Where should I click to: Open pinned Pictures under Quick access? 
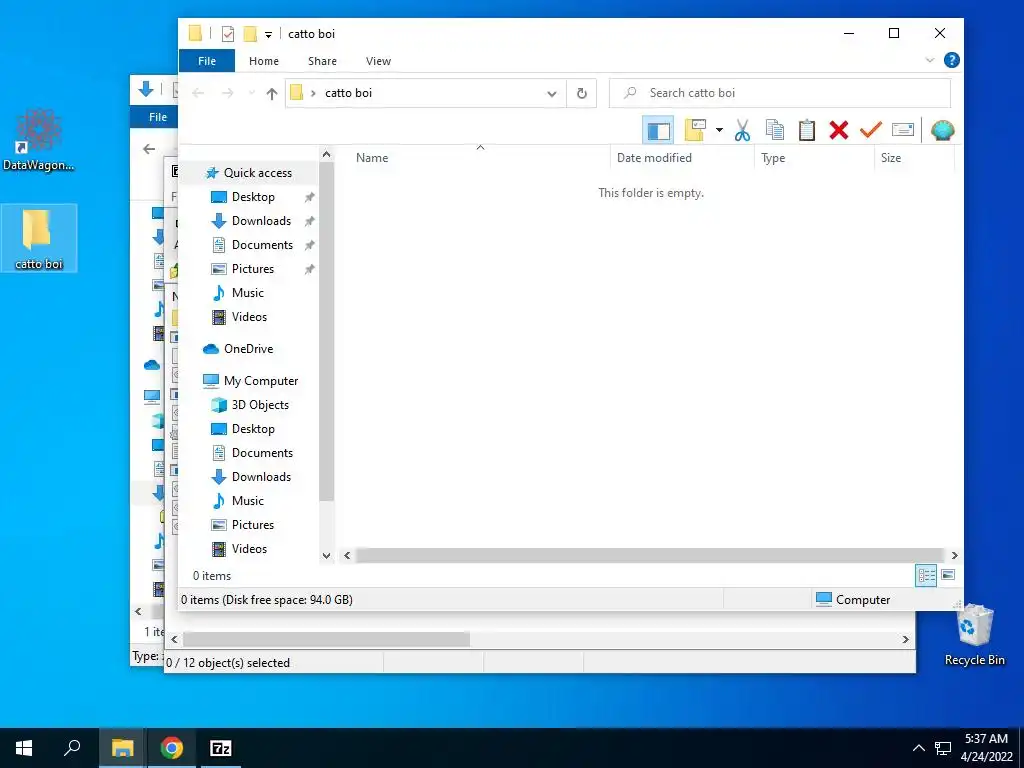[252, 268]
